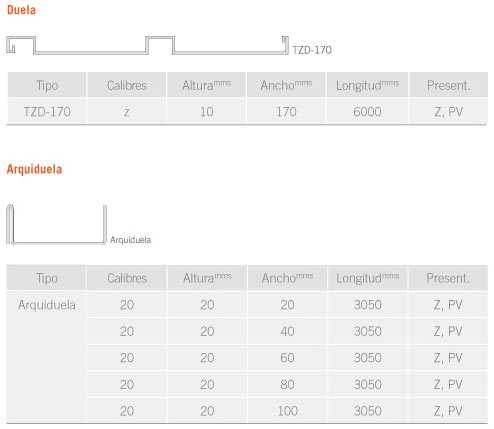Click the Arquiduela caption beside the profile
This screenshot has width=494, height=429.
point(131,240)
